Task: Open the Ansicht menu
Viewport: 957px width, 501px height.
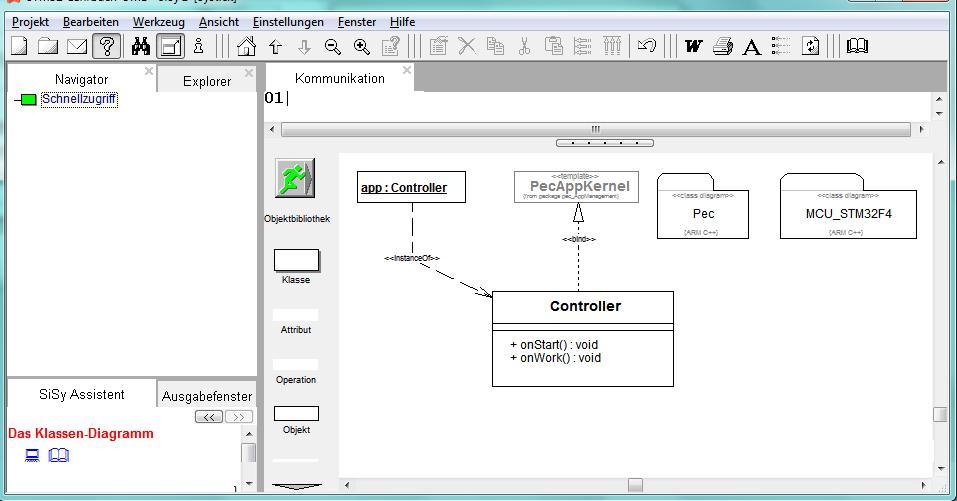Action: point(219,22)
